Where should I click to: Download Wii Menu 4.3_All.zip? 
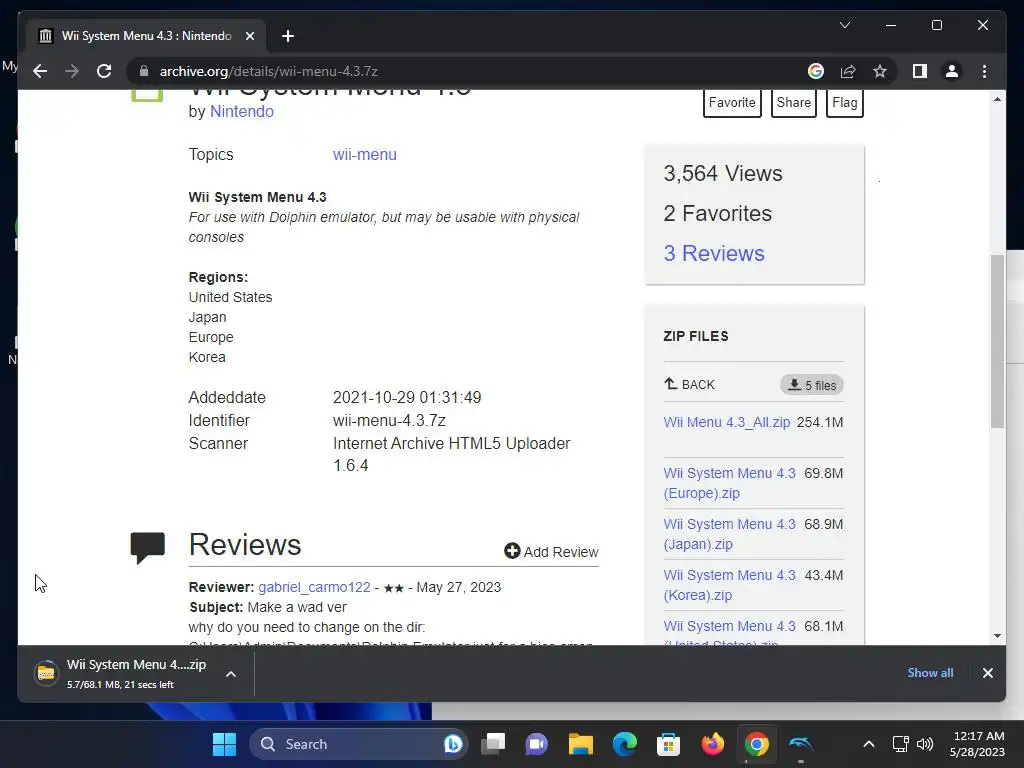[727, 423]
